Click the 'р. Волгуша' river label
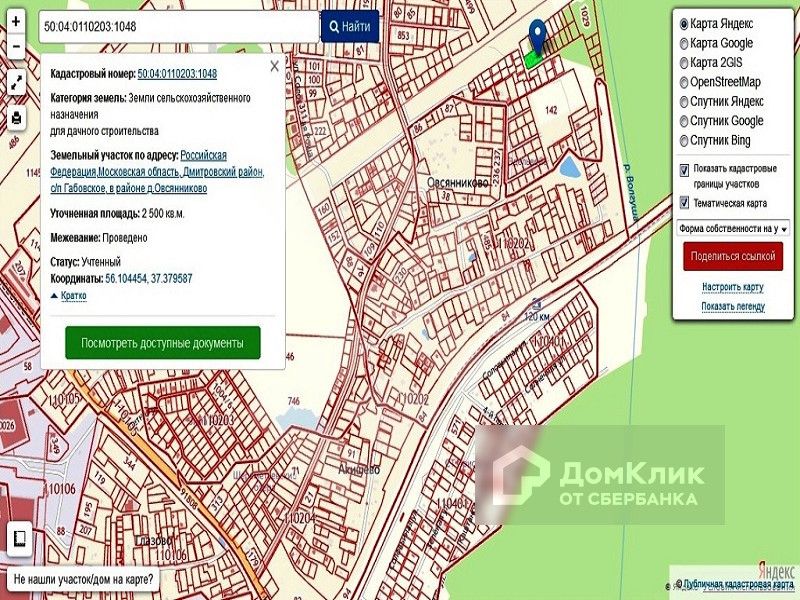 (x=632, y=192)
